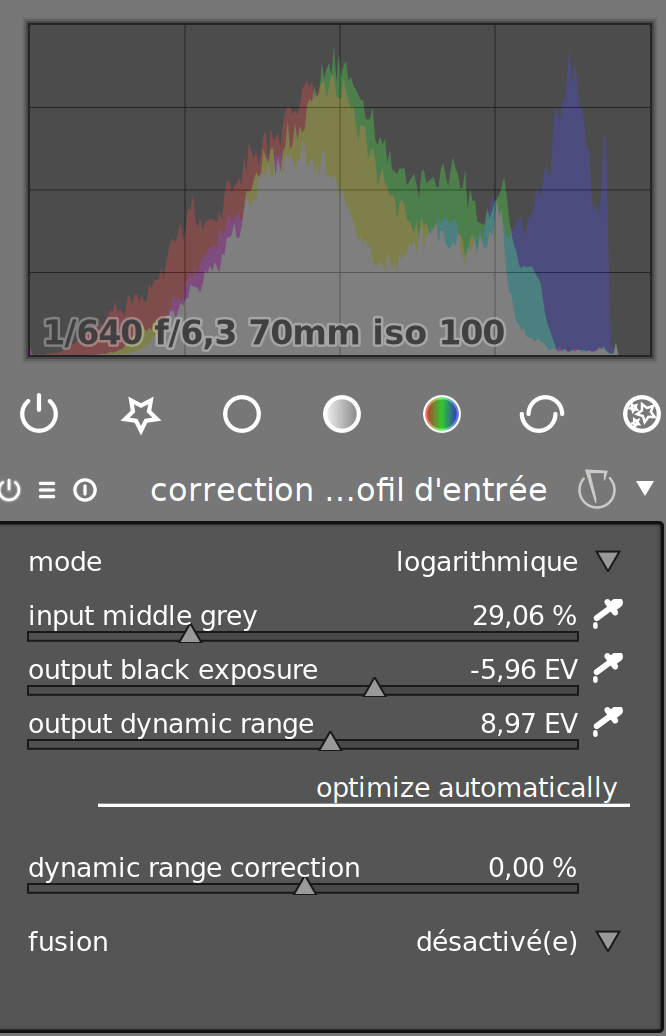
Task: Select tone group gradient circle icon
Action: (342, 414)
